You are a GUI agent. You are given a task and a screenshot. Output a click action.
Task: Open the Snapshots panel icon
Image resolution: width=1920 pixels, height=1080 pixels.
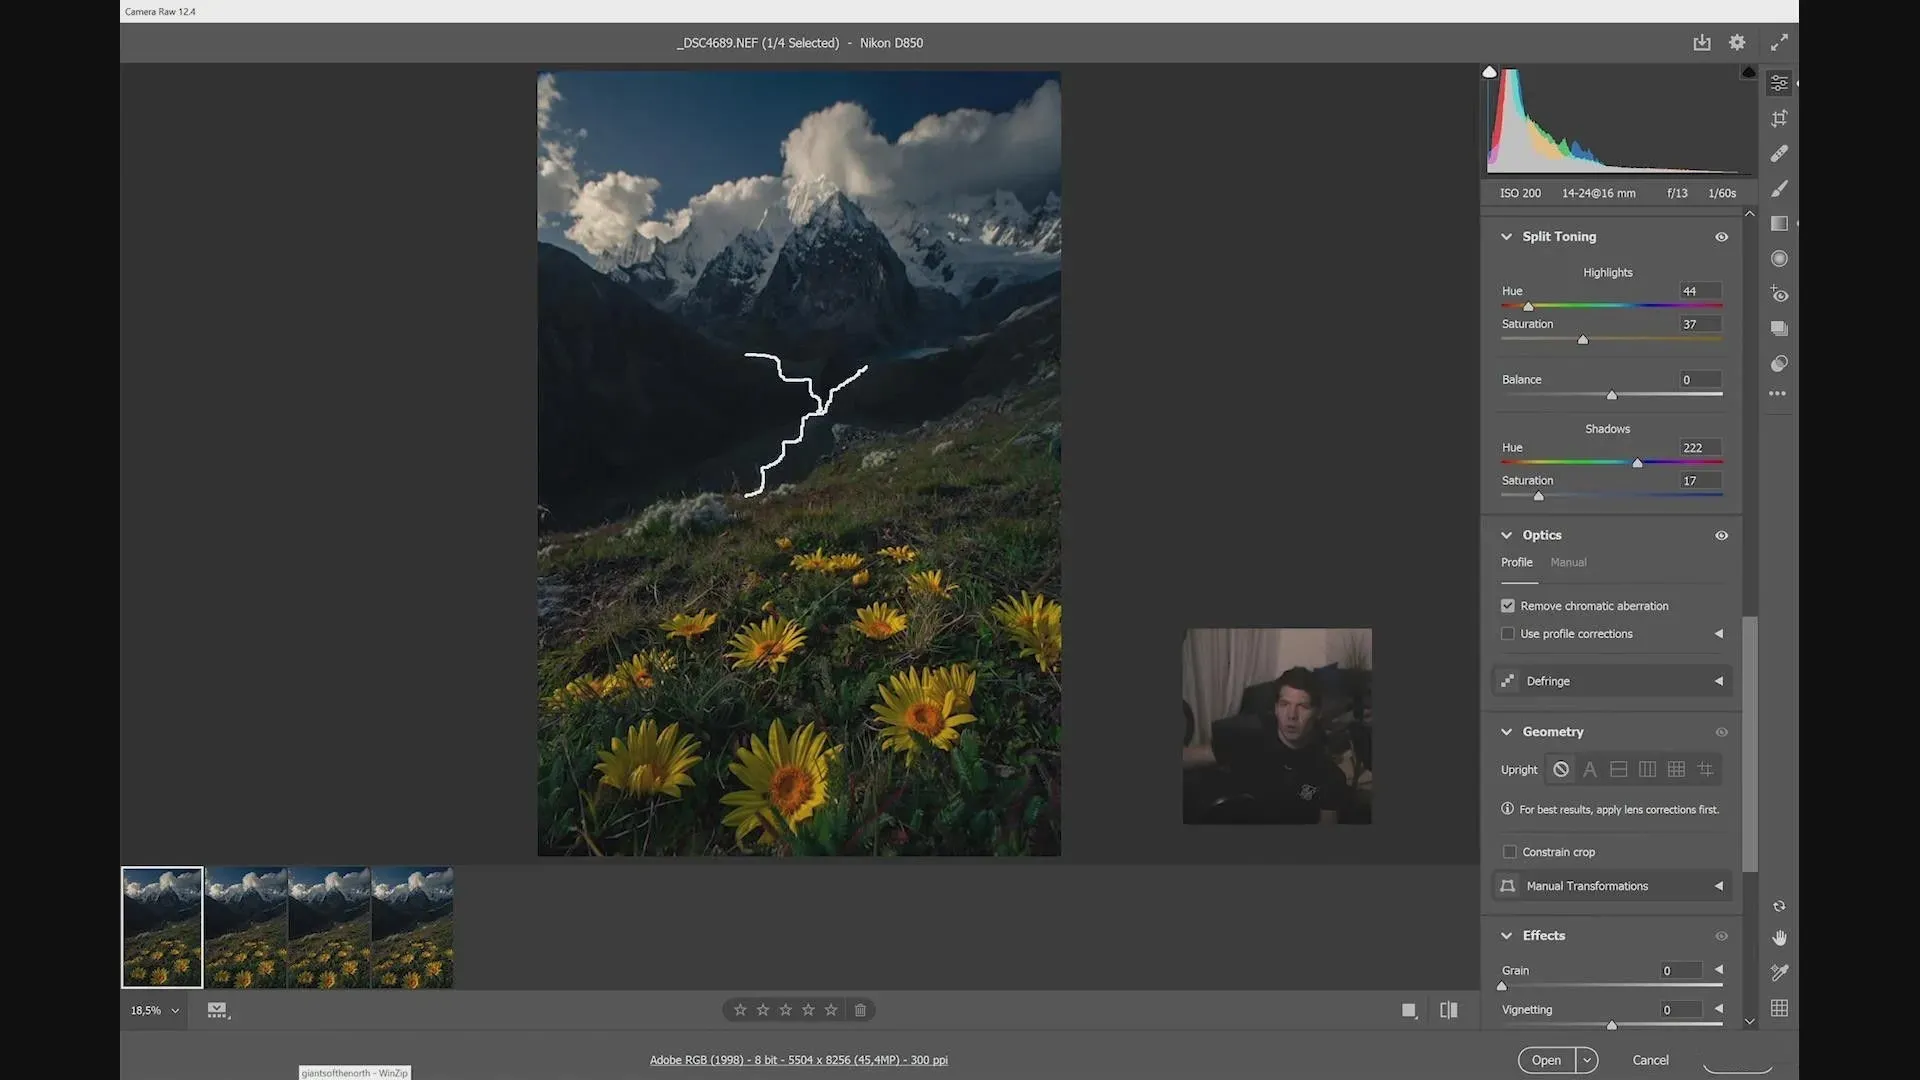click(1779, 329)
